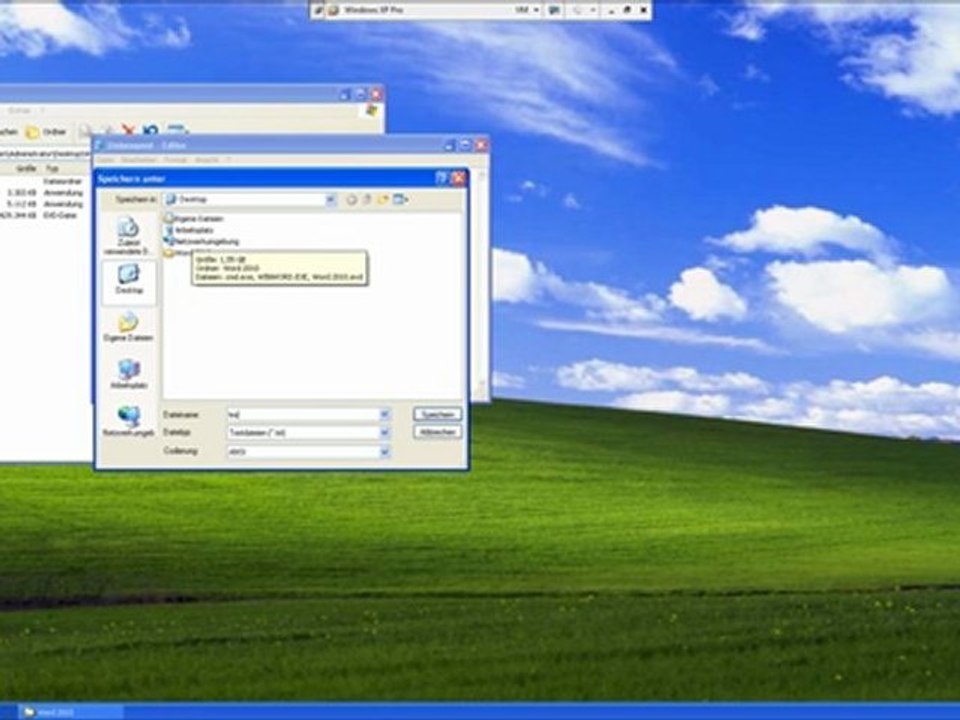Click the monitor icon in VM toolbar
Screen dimensions: 960x720
click(554, 10)
